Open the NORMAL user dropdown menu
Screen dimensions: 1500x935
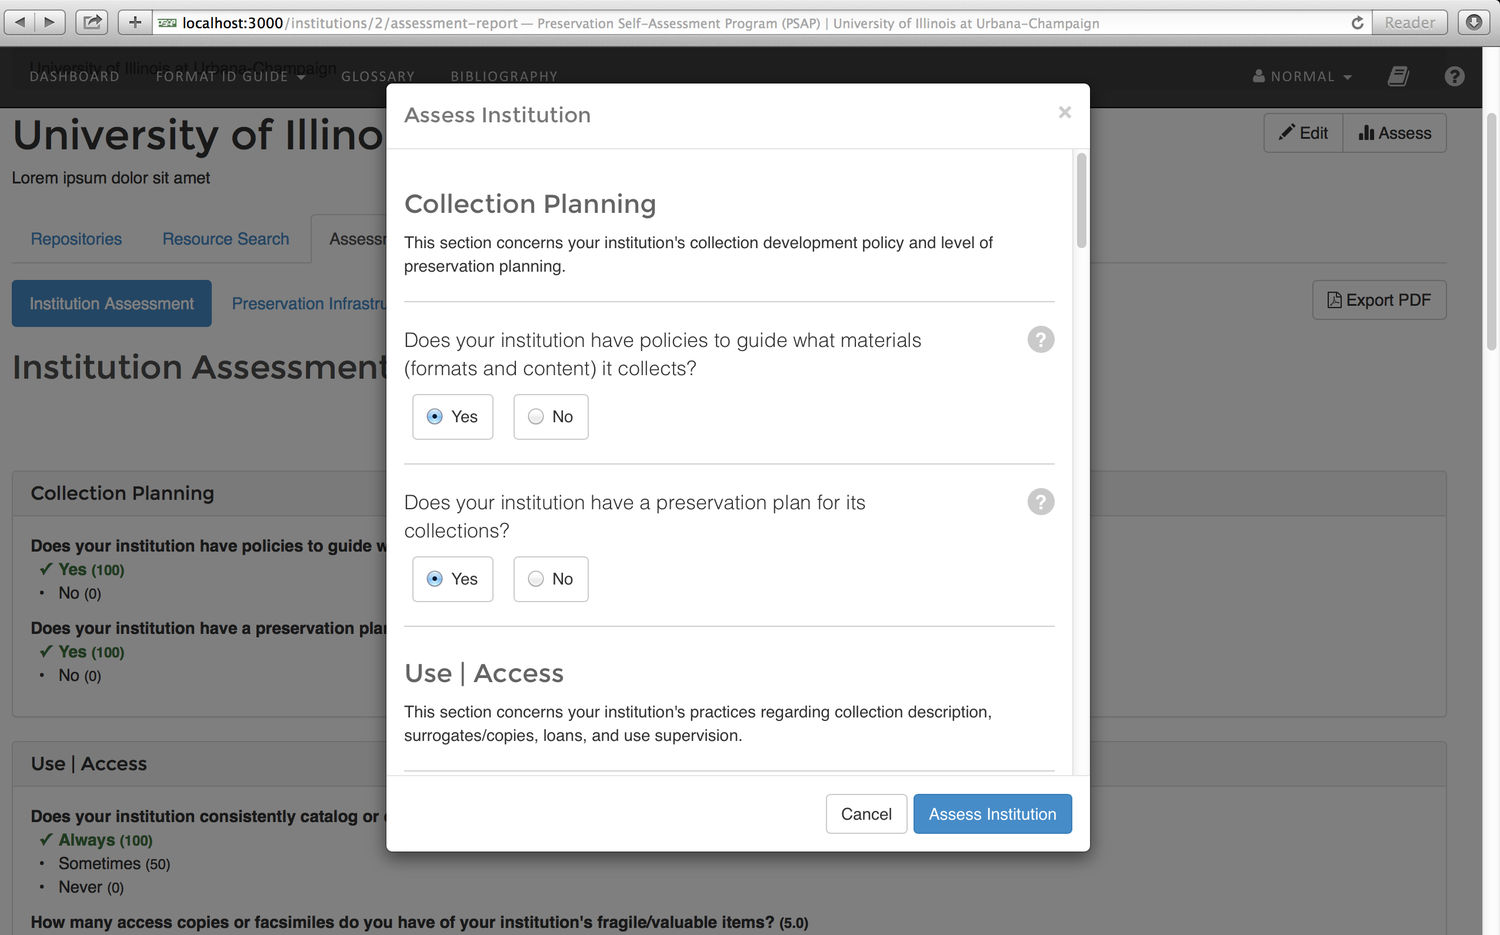point(1300,75)
